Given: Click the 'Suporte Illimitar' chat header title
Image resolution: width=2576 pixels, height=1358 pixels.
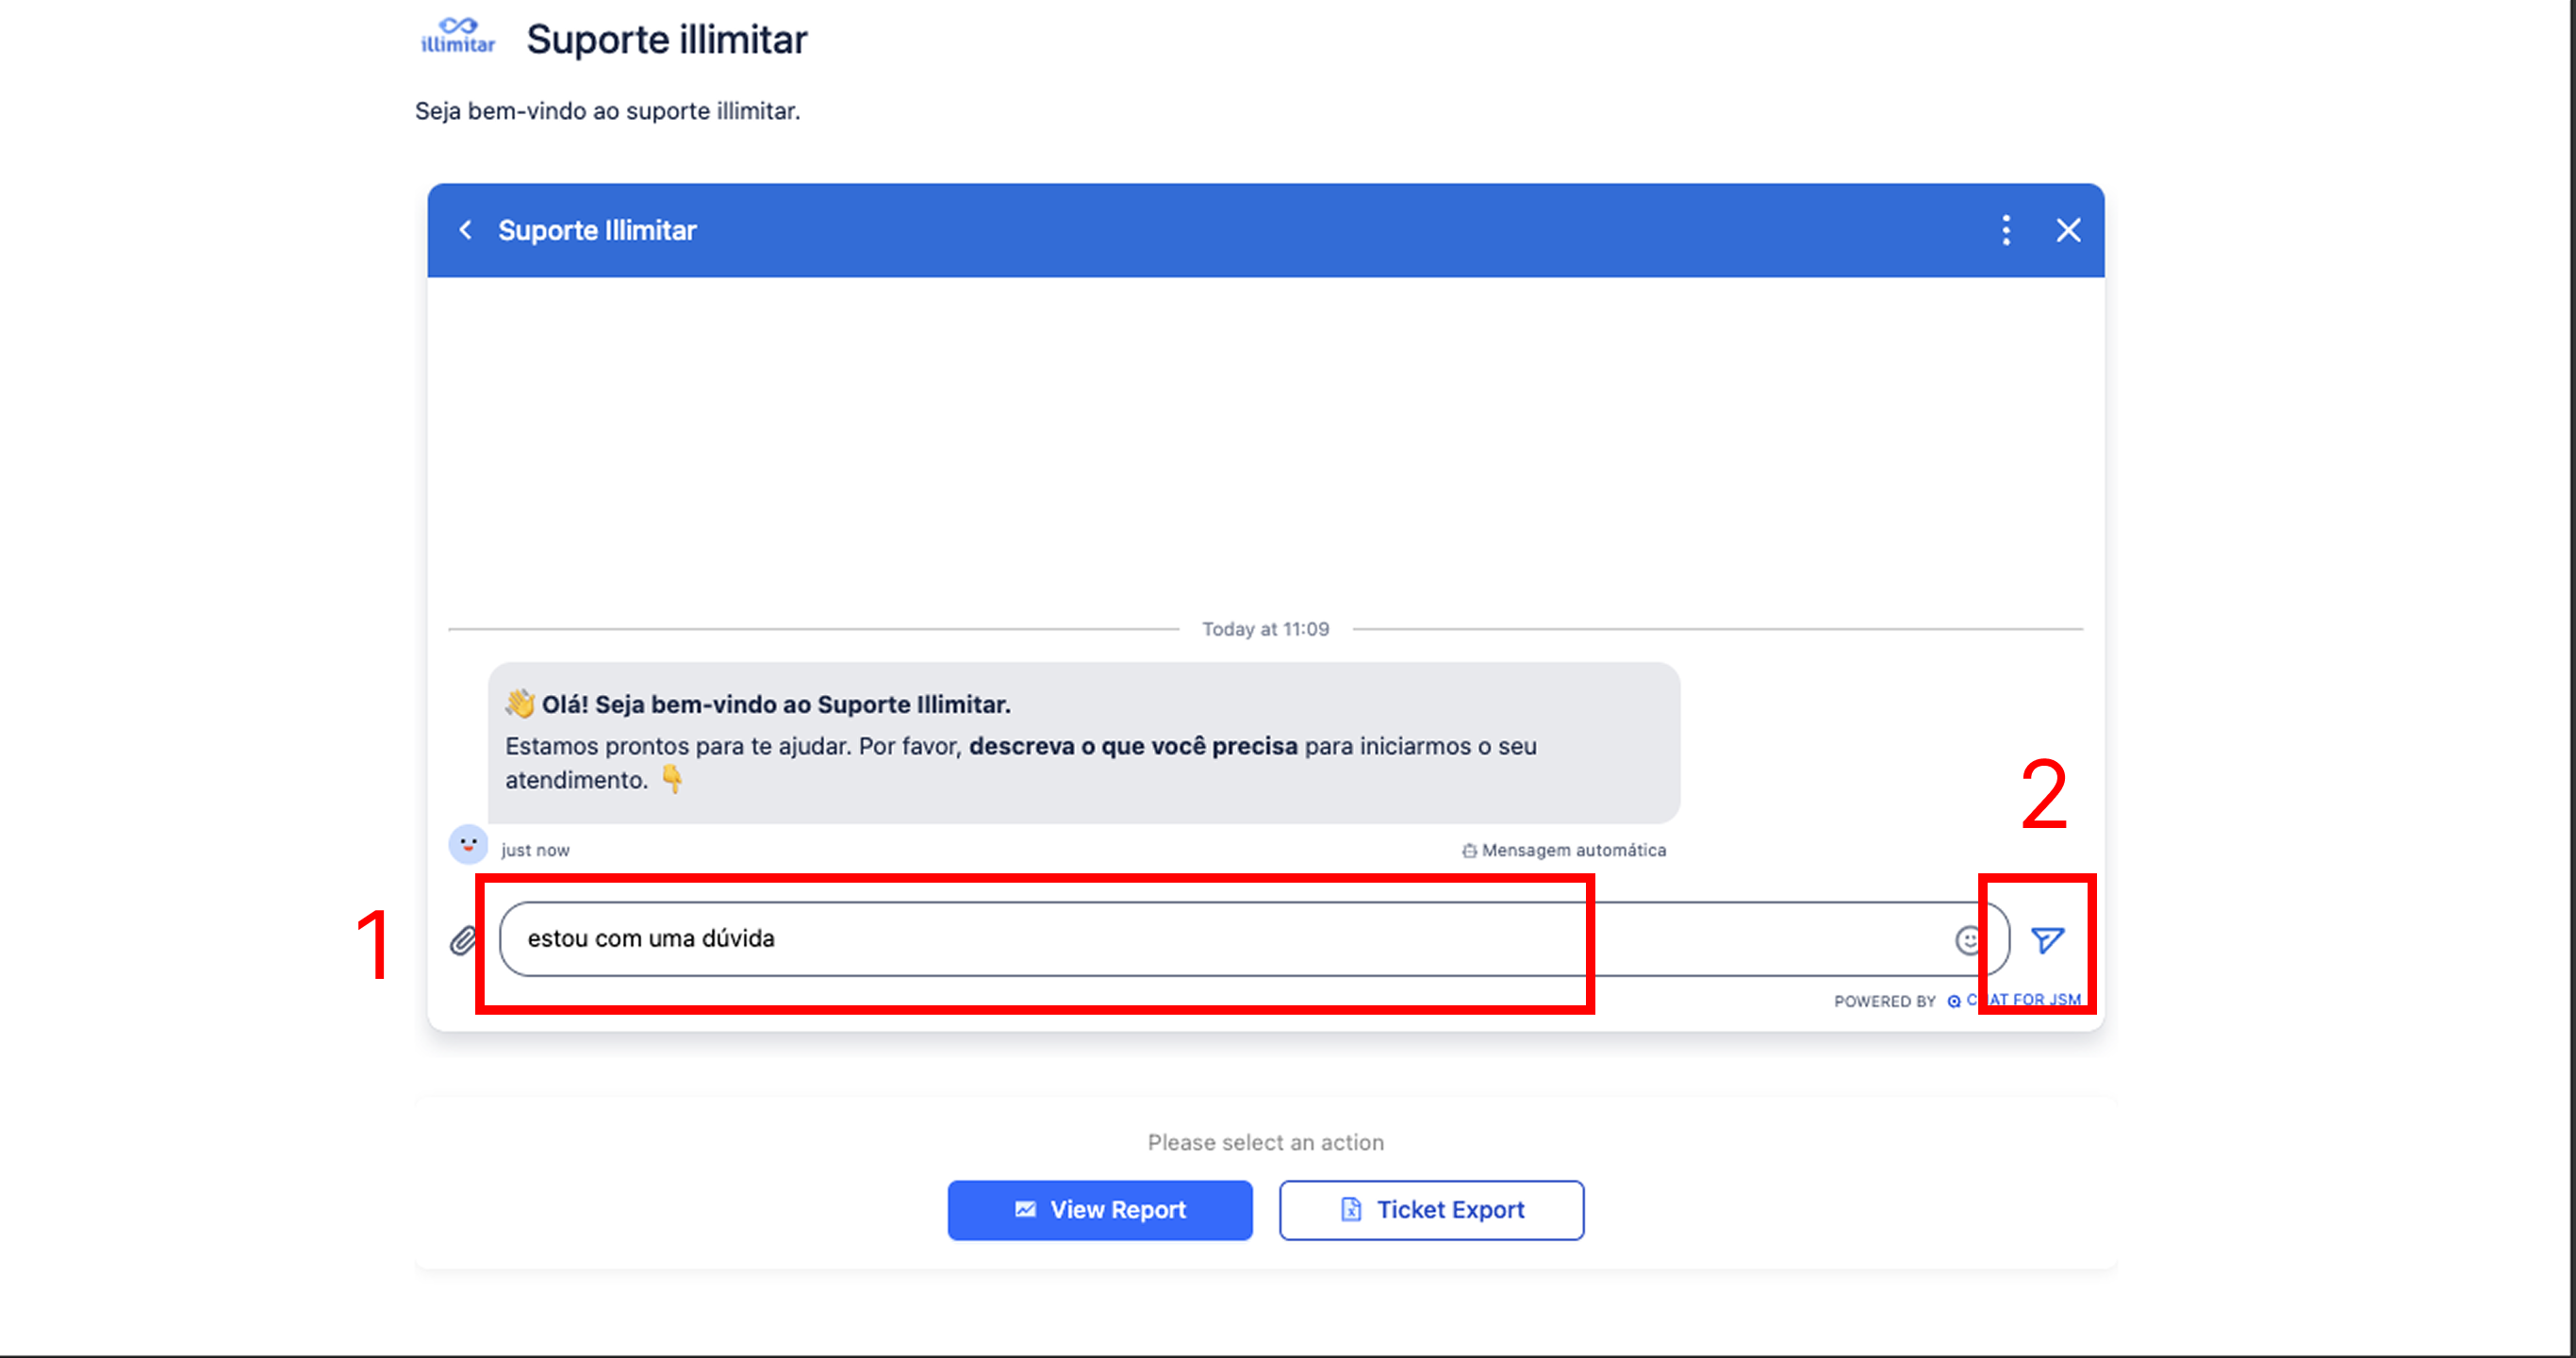Looking at the screenshot, I should pyautogui.click(x=597, y=230).
